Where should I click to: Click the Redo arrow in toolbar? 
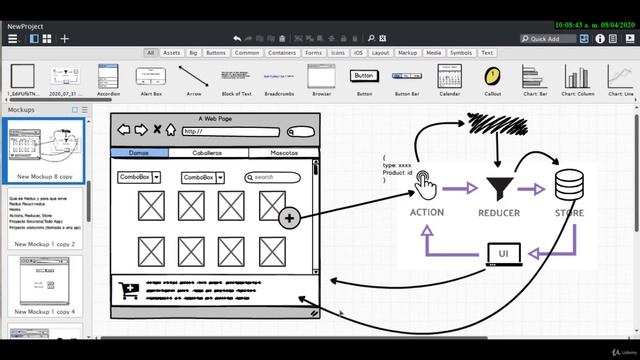tap(248, 38)
